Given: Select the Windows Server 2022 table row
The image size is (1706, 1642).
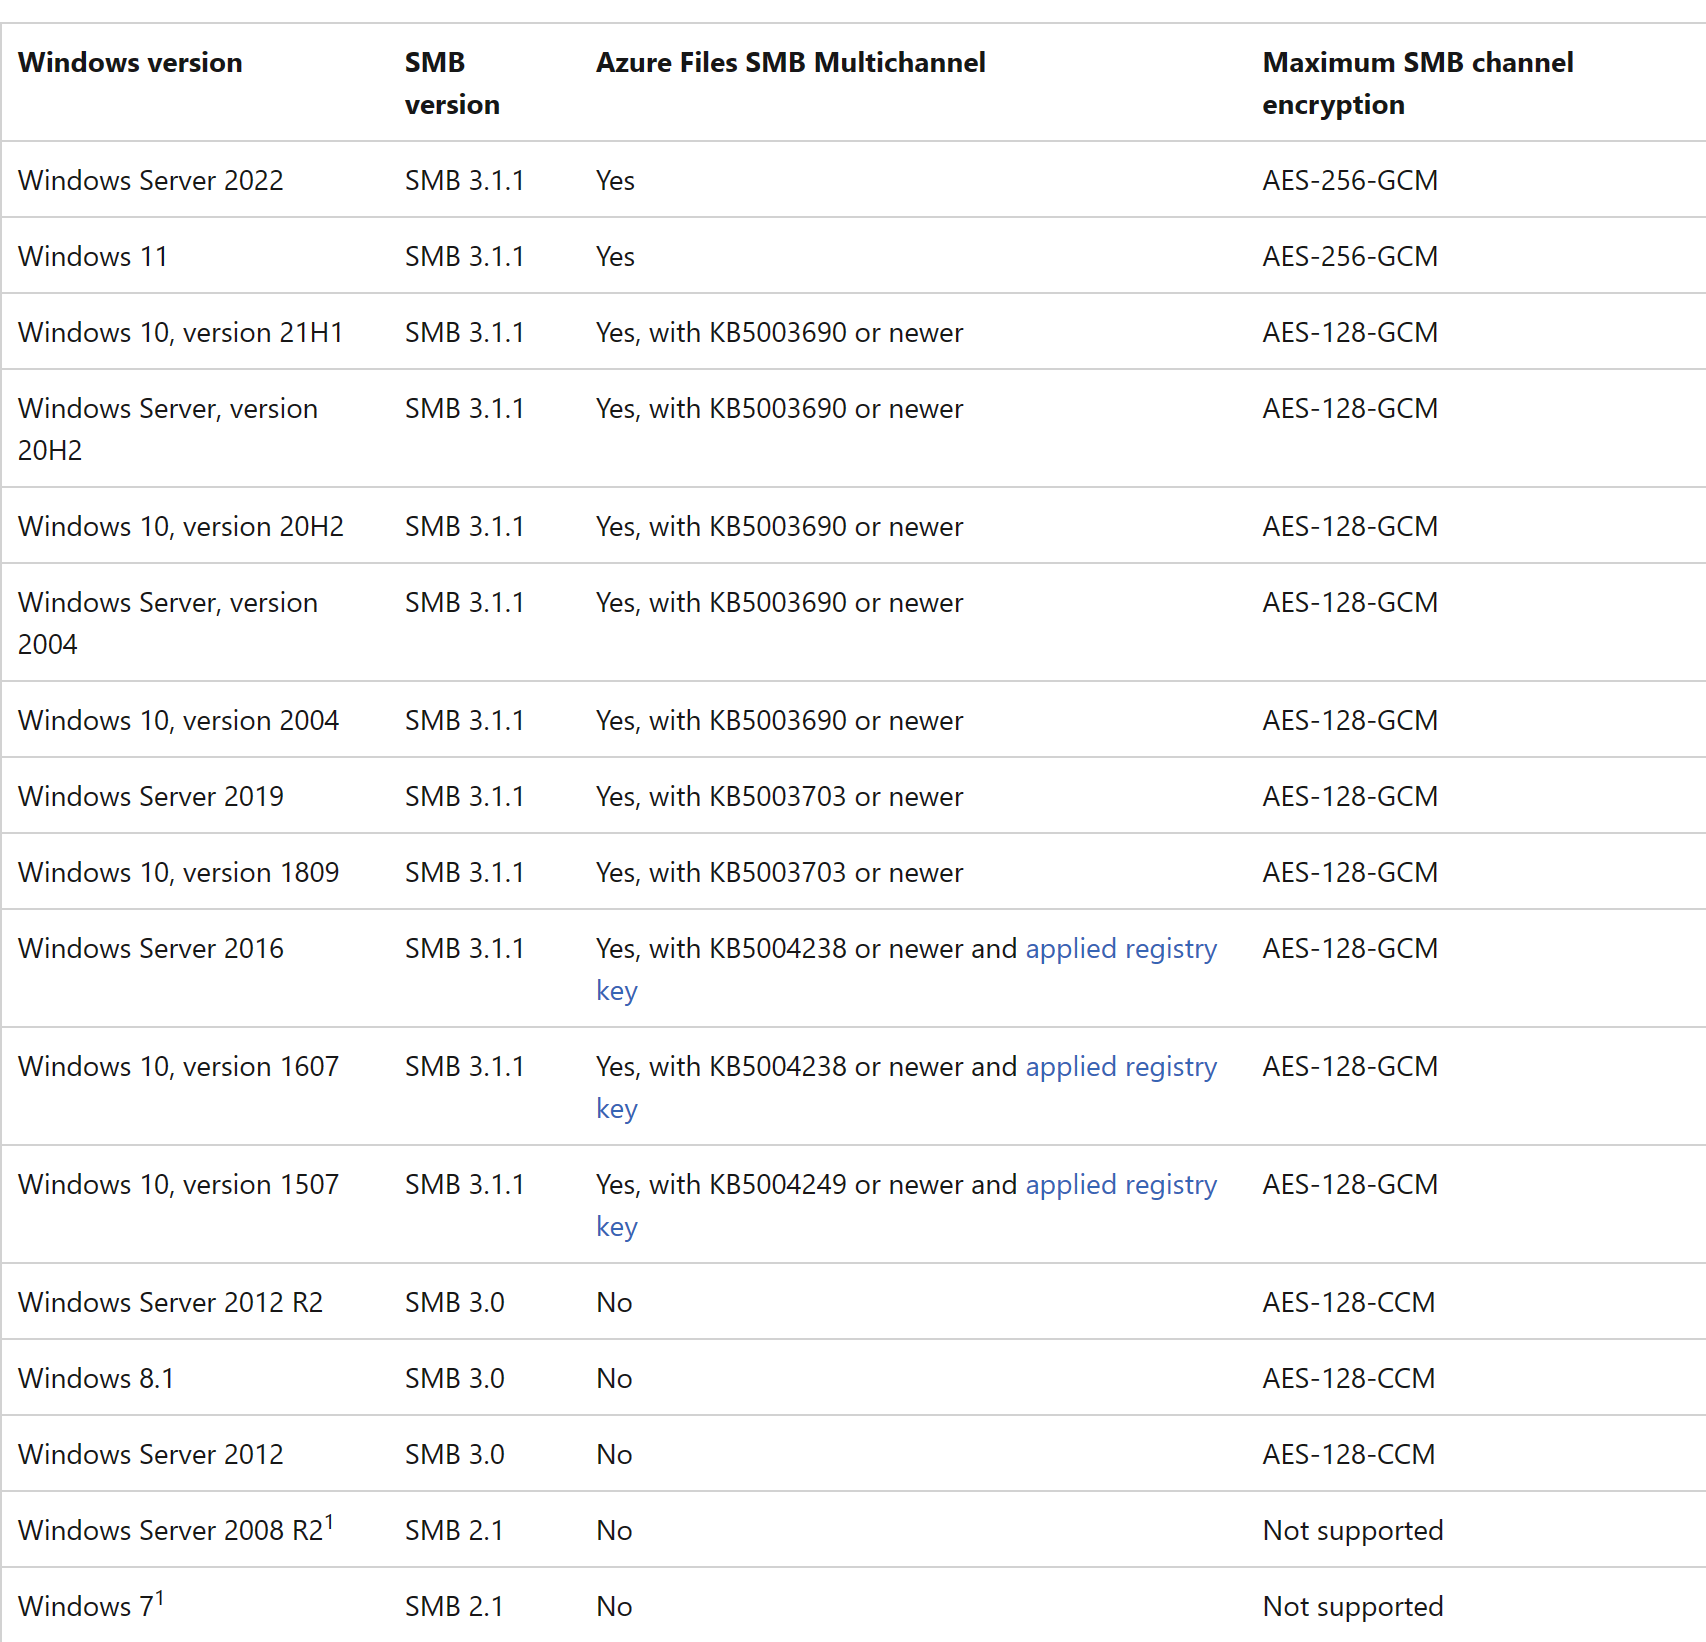Looking at the screenshot, I should (x=151, y=180).
